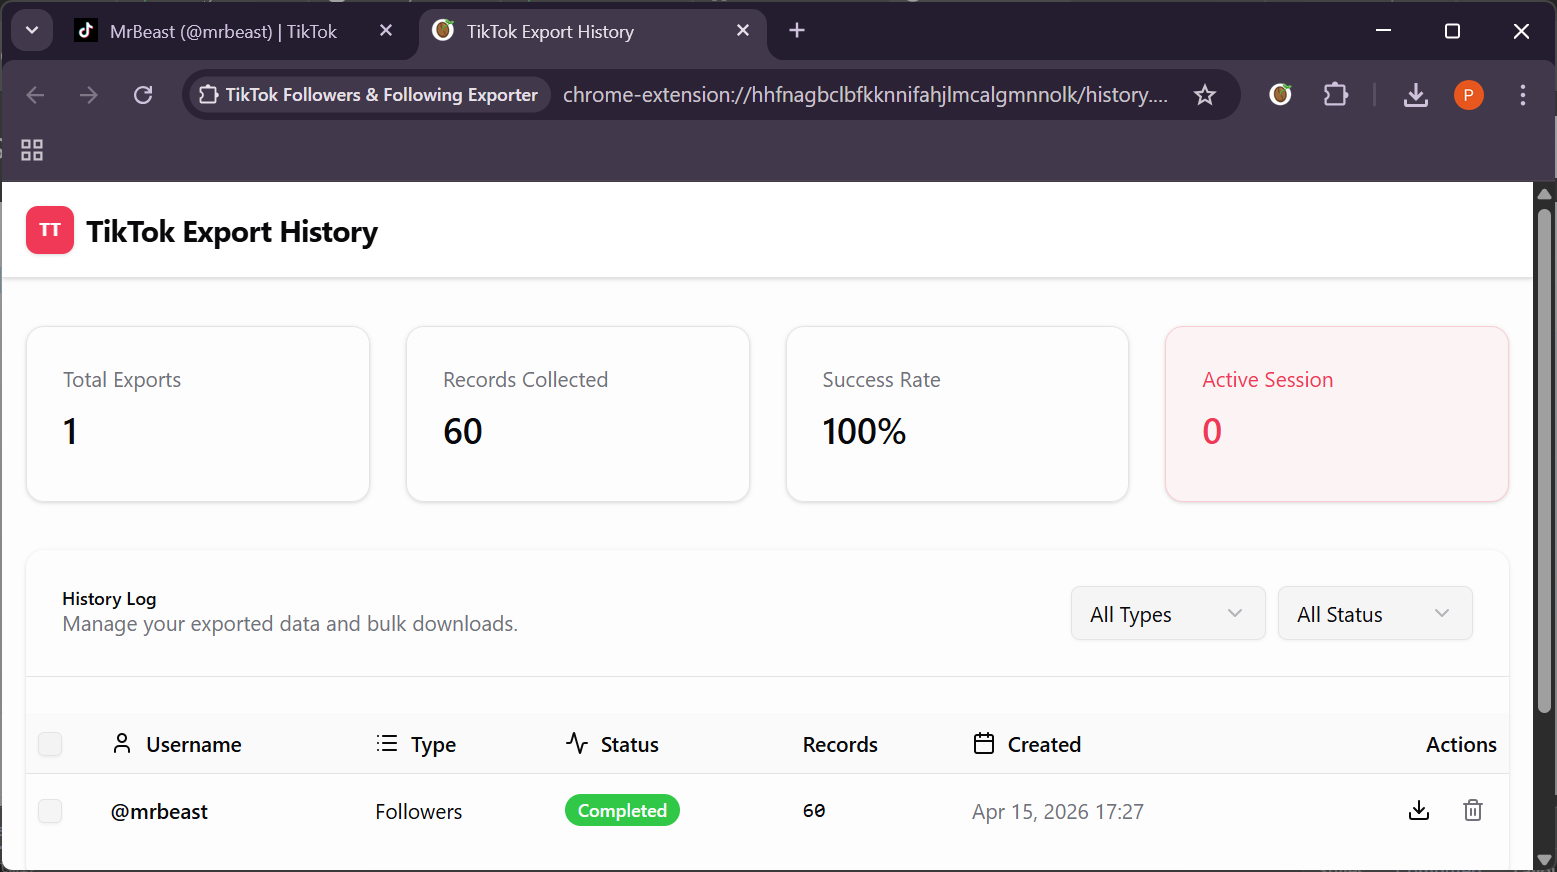This screenshot has width=1557, height=872.
Task: Click the Created column calendar icon
Action: click(984, 743)
